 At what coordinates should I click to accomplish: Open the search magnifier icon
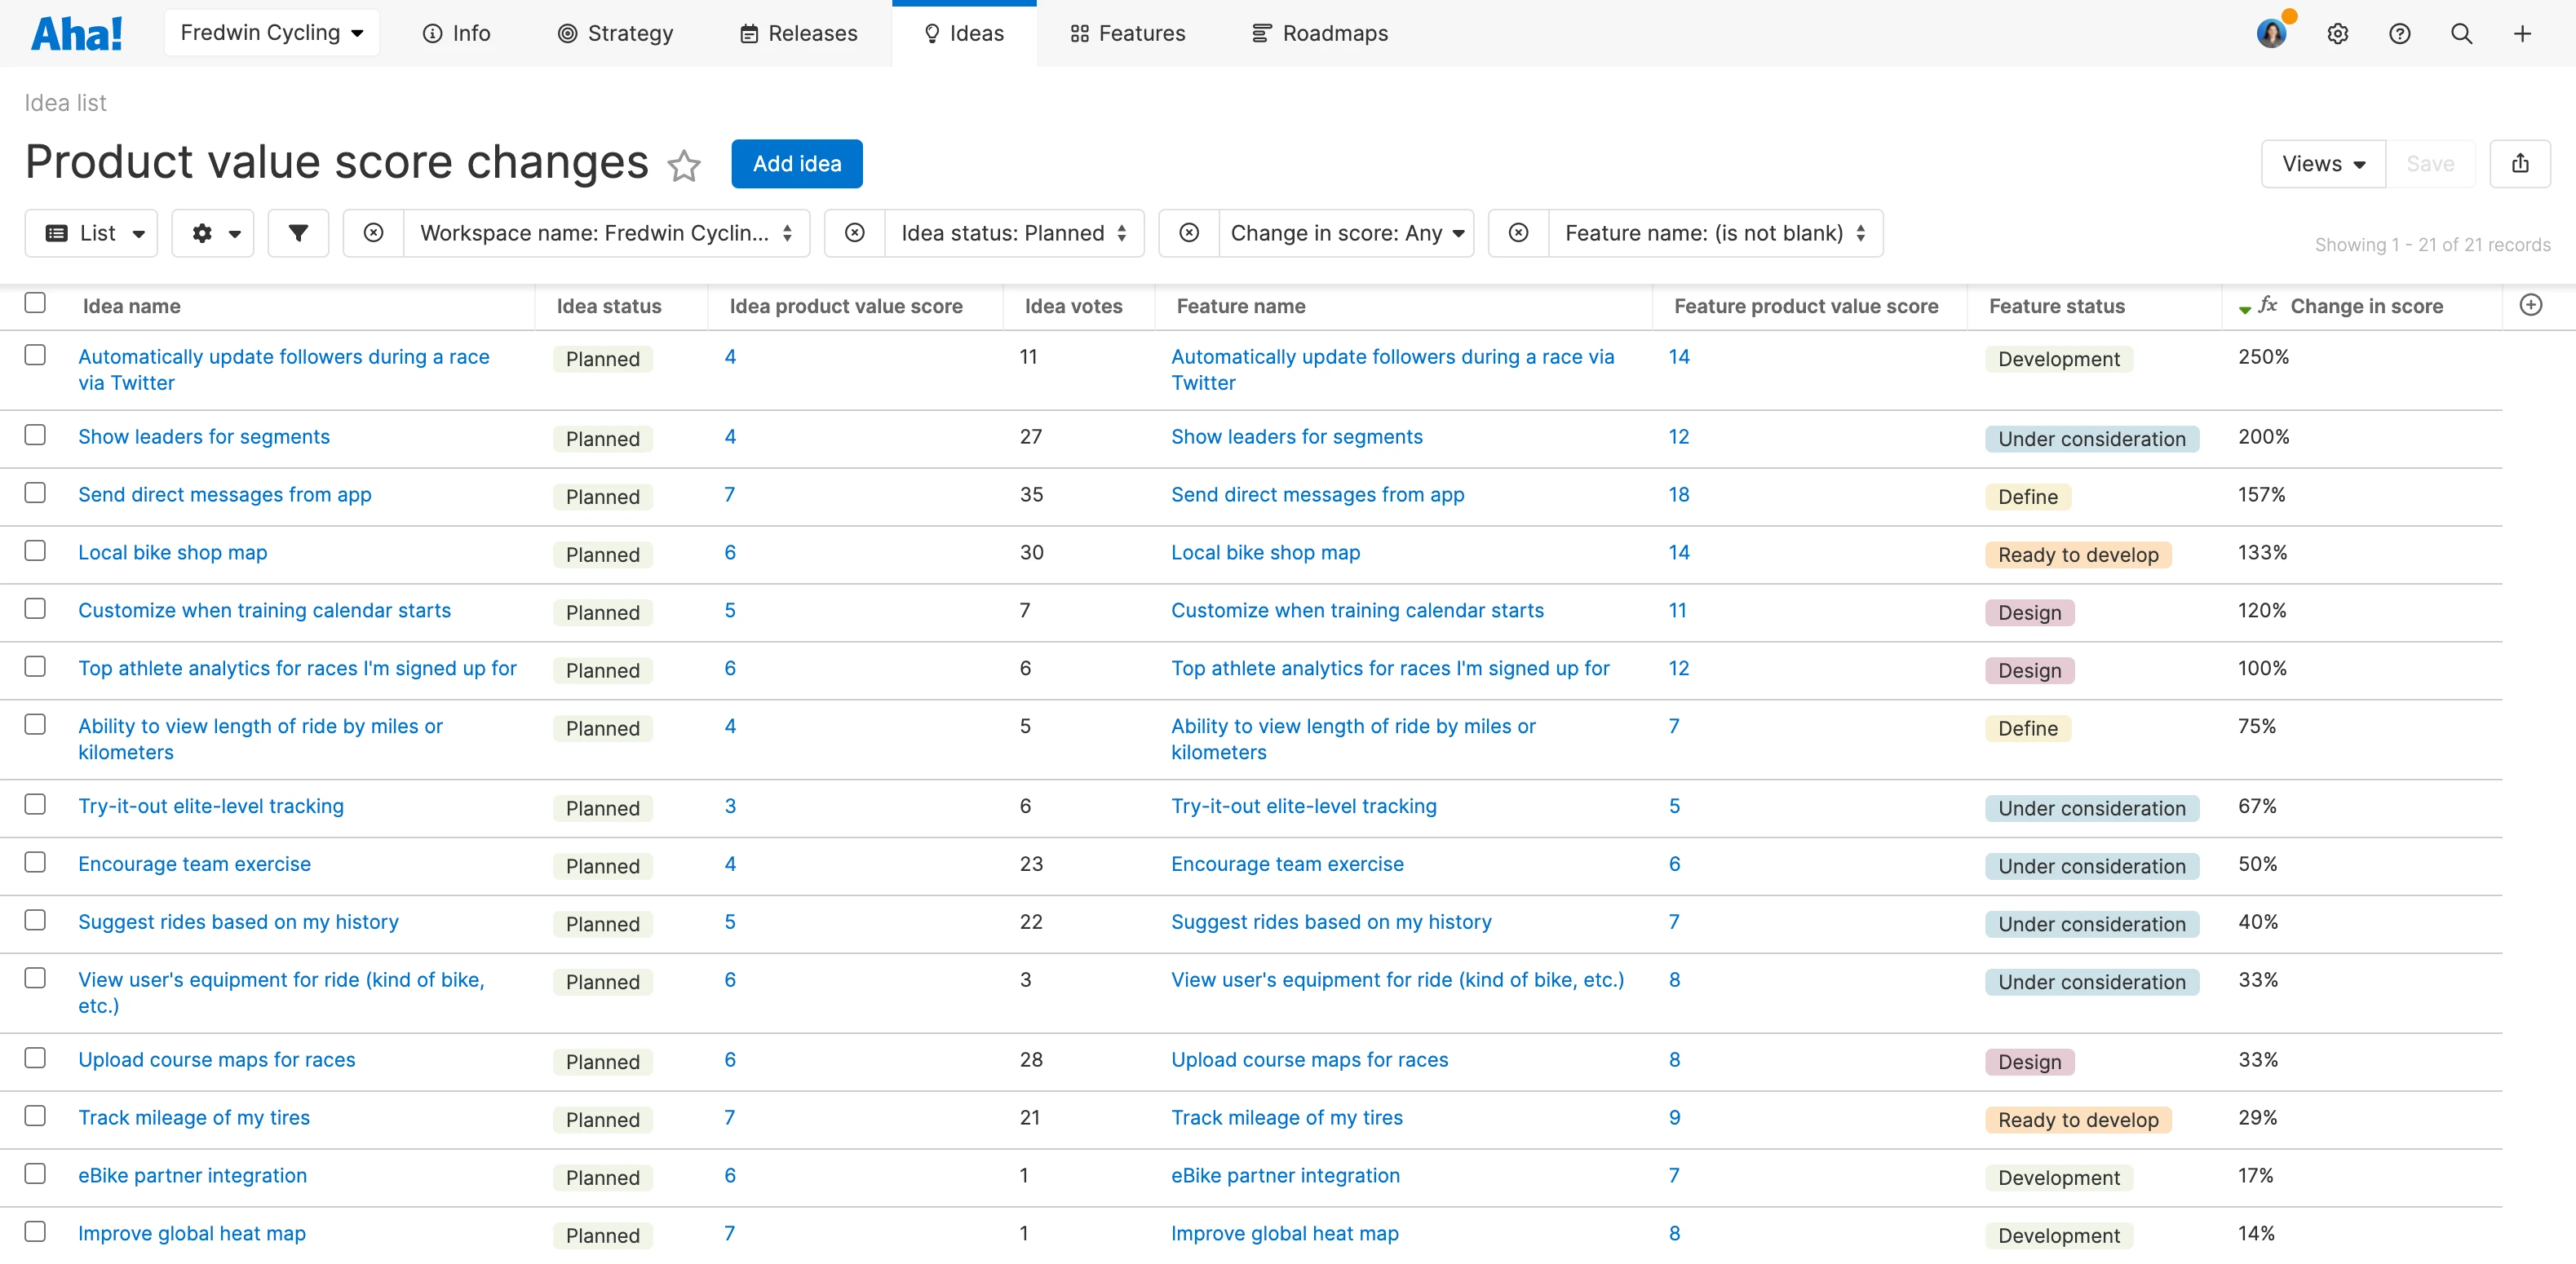[2461, 34]
